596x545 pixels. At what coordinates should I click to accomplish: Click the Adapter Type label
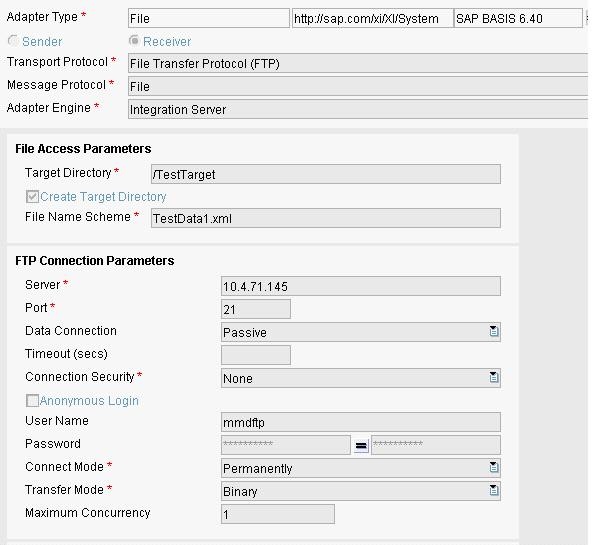click(x=42, y=17)
